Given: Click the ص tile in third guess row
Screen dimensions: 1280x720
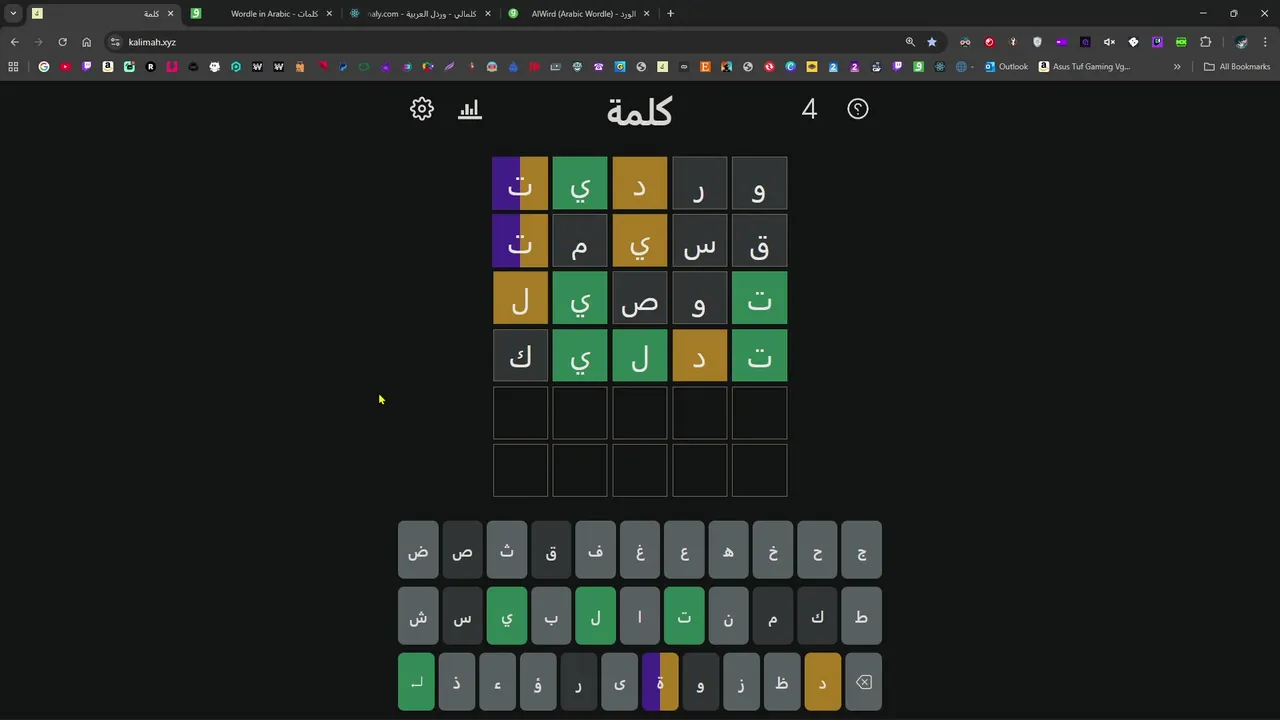Looking at the screenshot, I should pyautogui.click(x=640, y=298).
